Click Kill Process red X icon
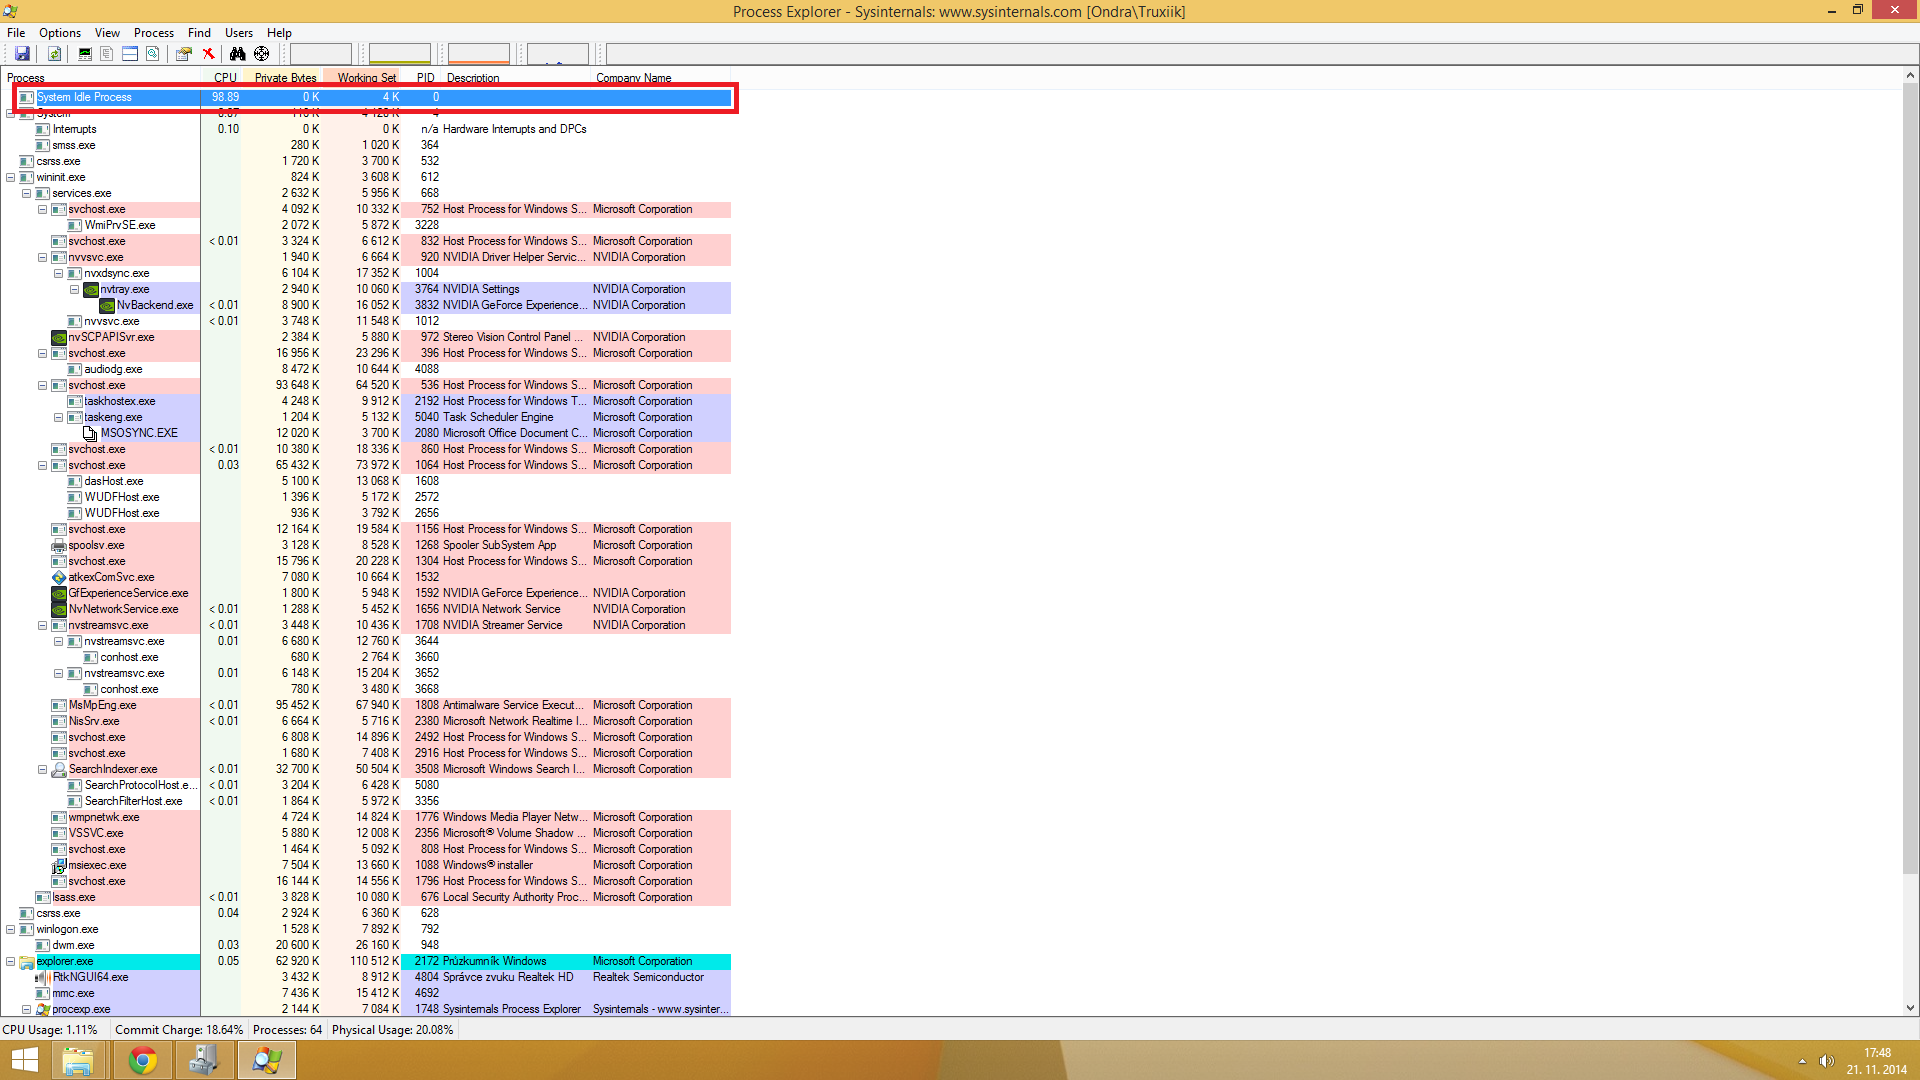1920x1080 pixels. 208,54
